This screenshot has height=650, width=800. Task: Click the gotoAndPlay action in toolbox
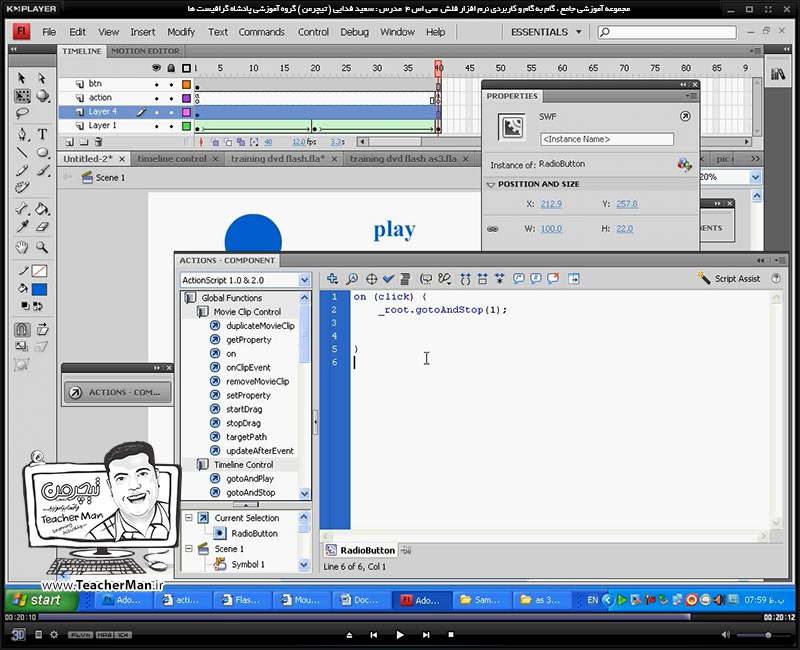[x=250, y=479]
